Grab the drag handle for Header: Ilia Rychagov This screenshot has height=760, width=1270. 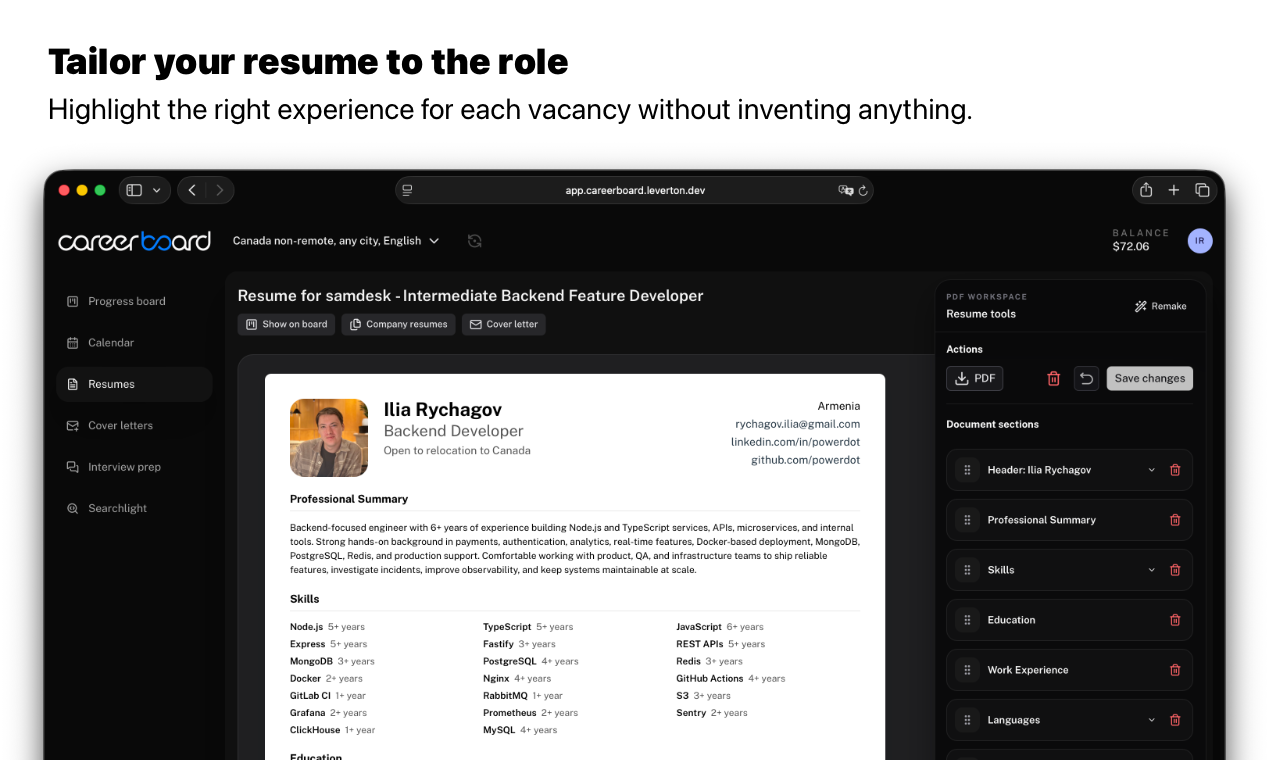pyautogui.click(x=967, y=470)
